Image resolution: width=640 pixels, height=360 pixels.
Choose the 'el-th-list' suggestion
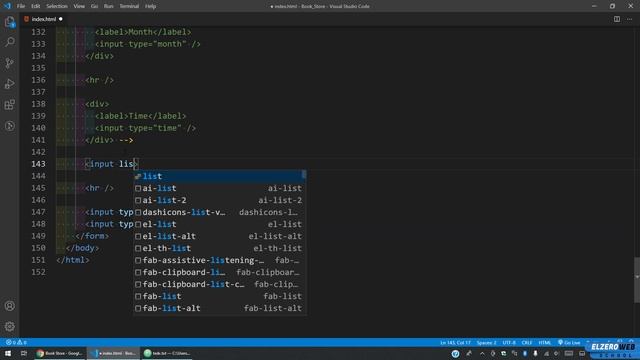(220, 248)
